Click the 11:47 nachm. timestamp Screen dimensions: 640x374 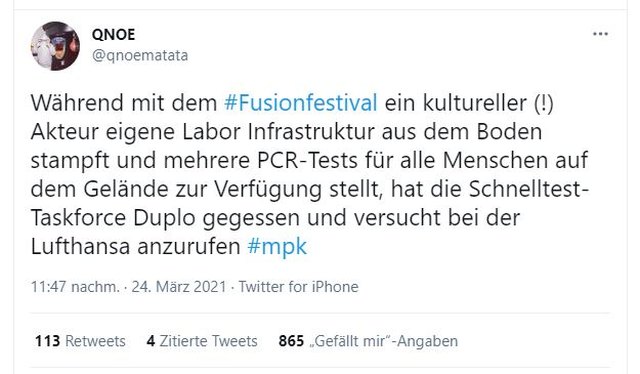coord(76,287)
